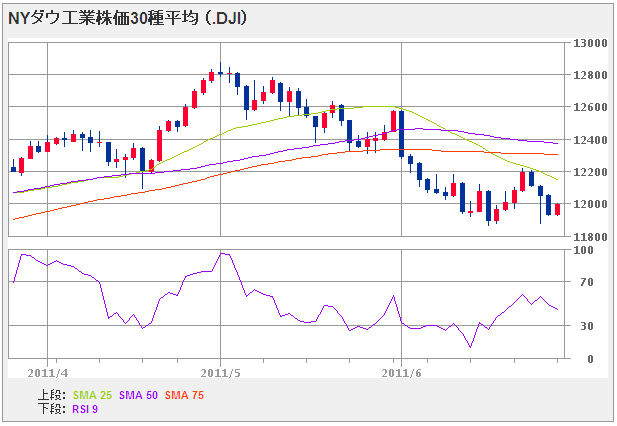Screen dimensions: 617x426
Task: Click the chart title NYダウ工業株価30種平均 (.DJI)
Action: (x=127, y=18)
